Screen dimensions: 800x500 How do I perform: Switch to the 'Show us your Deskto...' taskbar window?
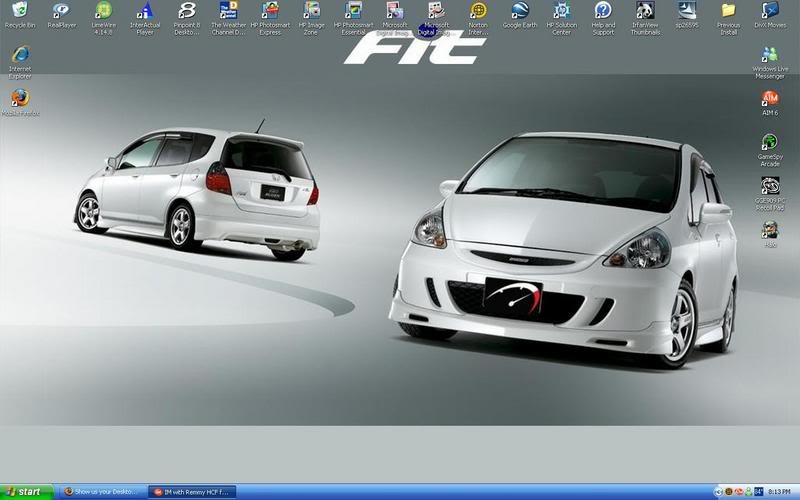pyautogui.click(x=101, y=492)
